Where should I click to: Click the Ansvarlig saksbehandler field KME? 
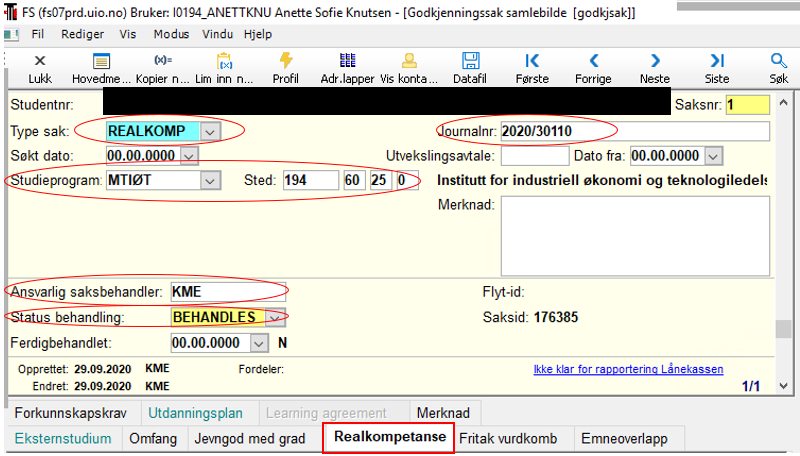point(228,292)
